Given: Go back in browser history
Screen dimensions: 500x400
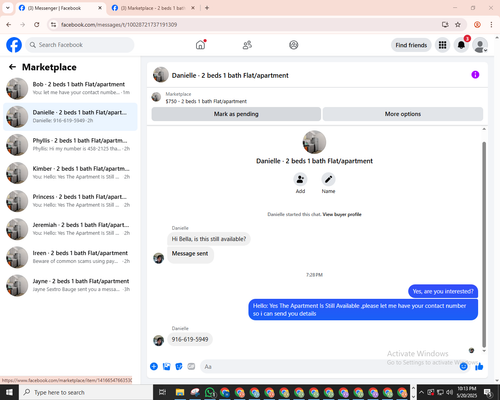Looking at the screenshot, I should [9, 24].
